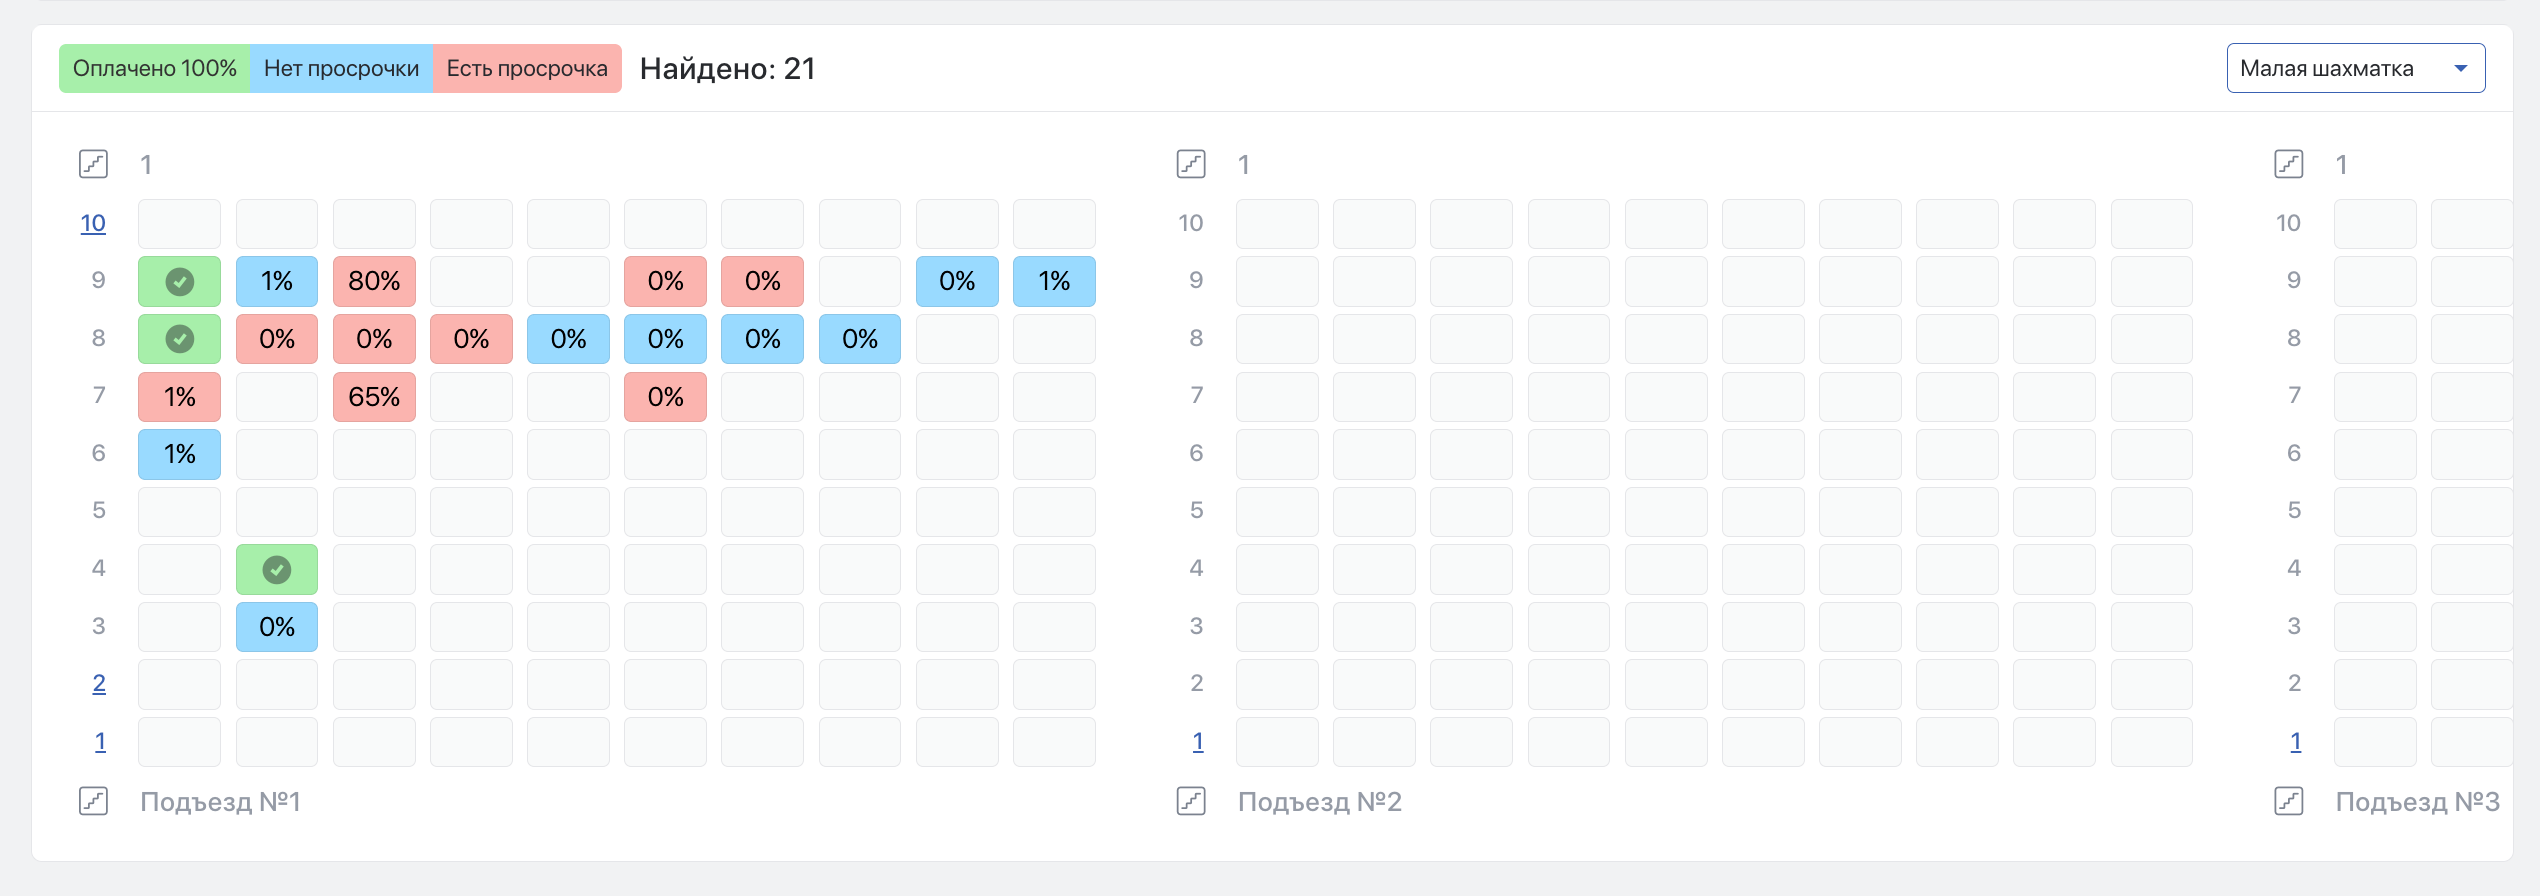The image size is (2540, 896).
Task: Click the dropdown arrow of the view selector
Action: [x=2461, y=68]
